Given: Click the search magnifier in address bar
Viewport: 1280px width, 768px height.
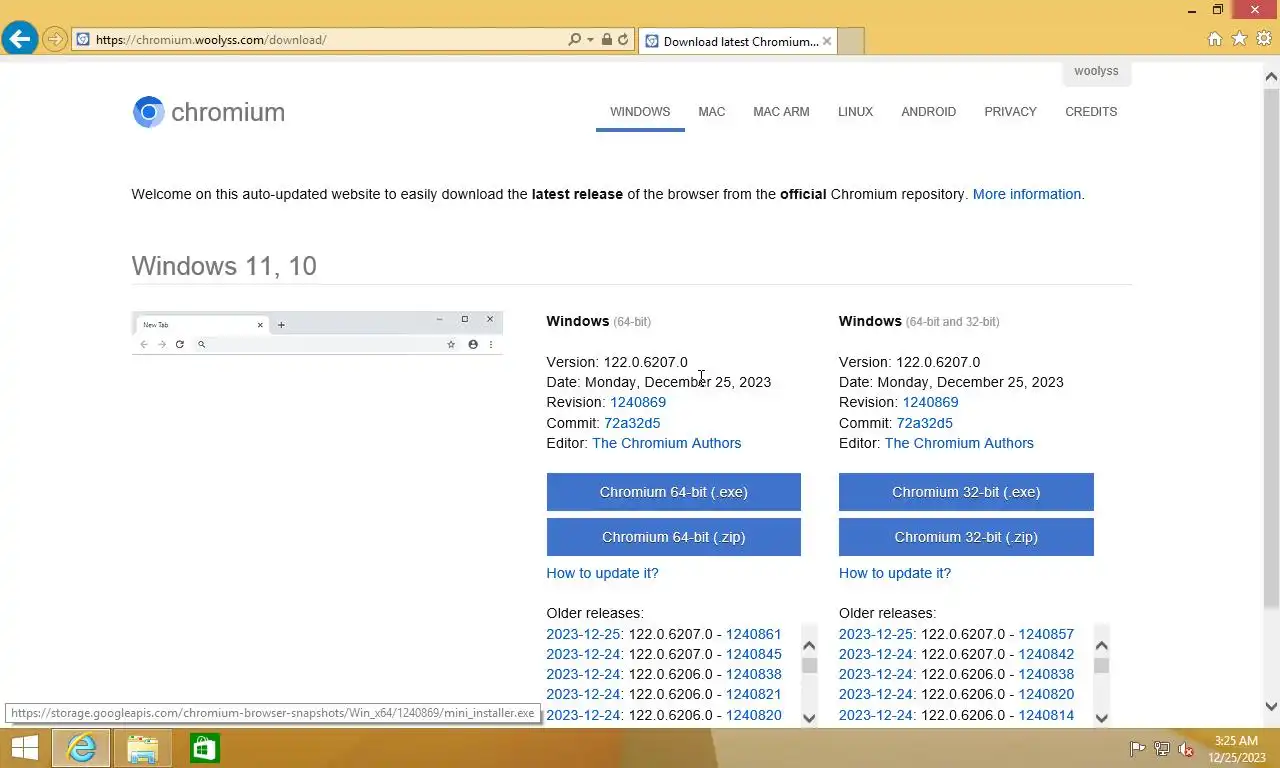Looking at the screenshot, I should pos(574,40).
